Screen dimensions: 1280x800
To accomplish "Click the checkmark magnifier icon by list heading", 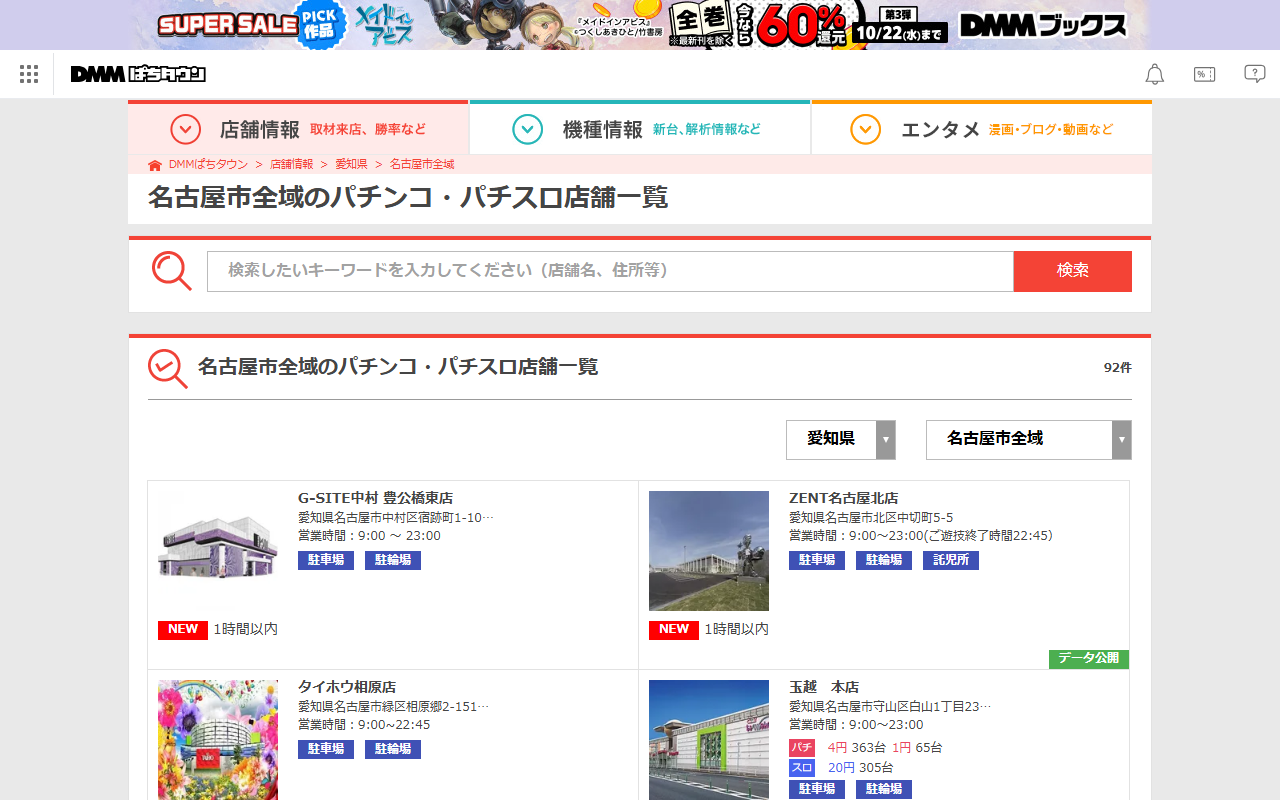I will (168, 368).
